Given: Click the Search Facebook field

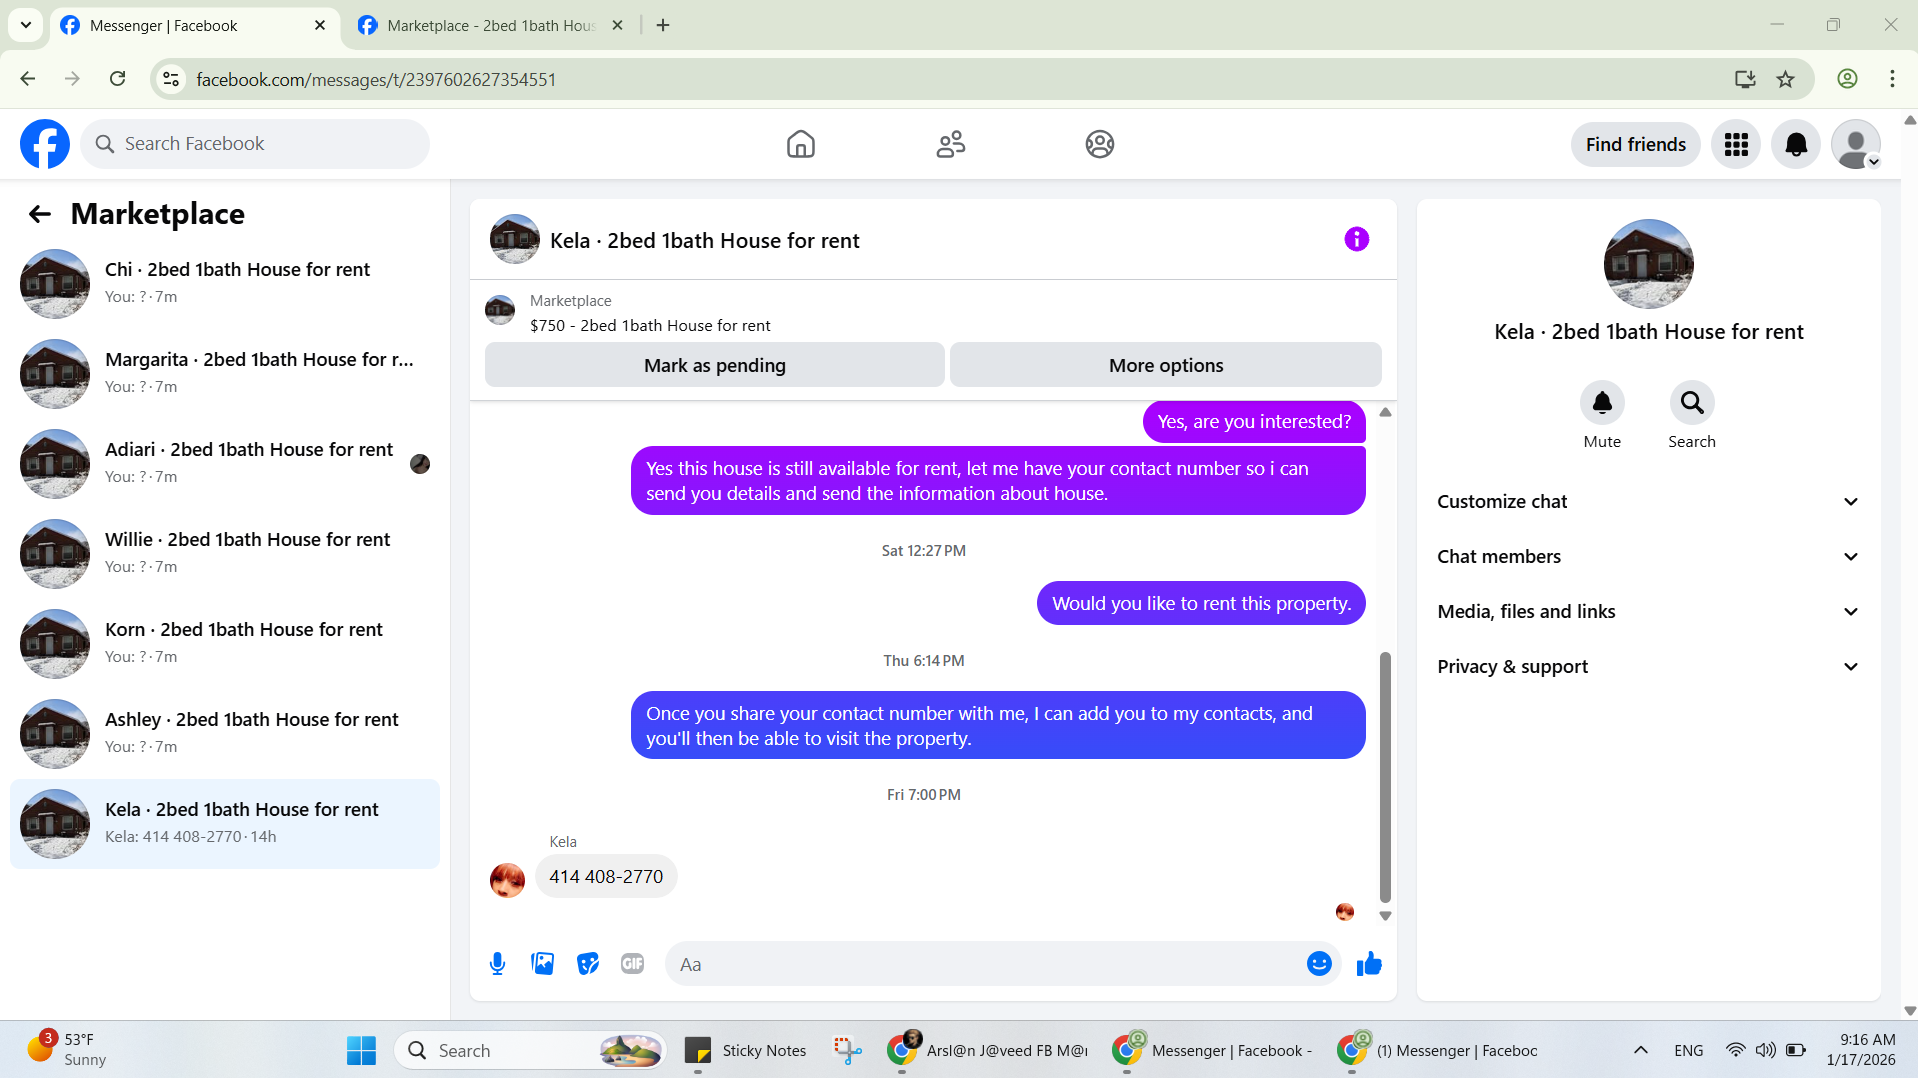Looking at the screenshot, I should pyautogui.click(x=255, y=144).
